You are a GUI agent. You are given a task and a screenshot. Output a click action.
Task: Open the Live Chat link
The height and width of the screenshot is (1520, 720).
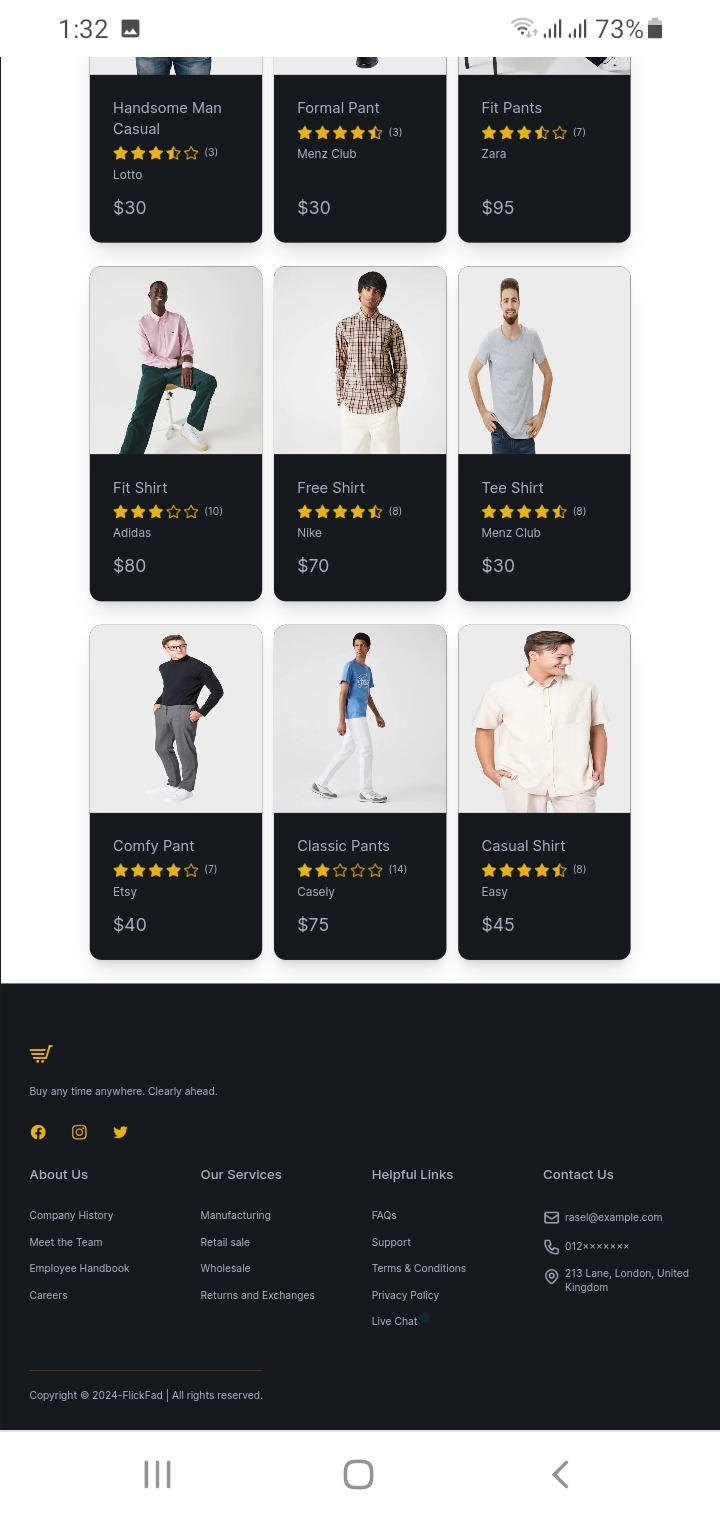394,1321
